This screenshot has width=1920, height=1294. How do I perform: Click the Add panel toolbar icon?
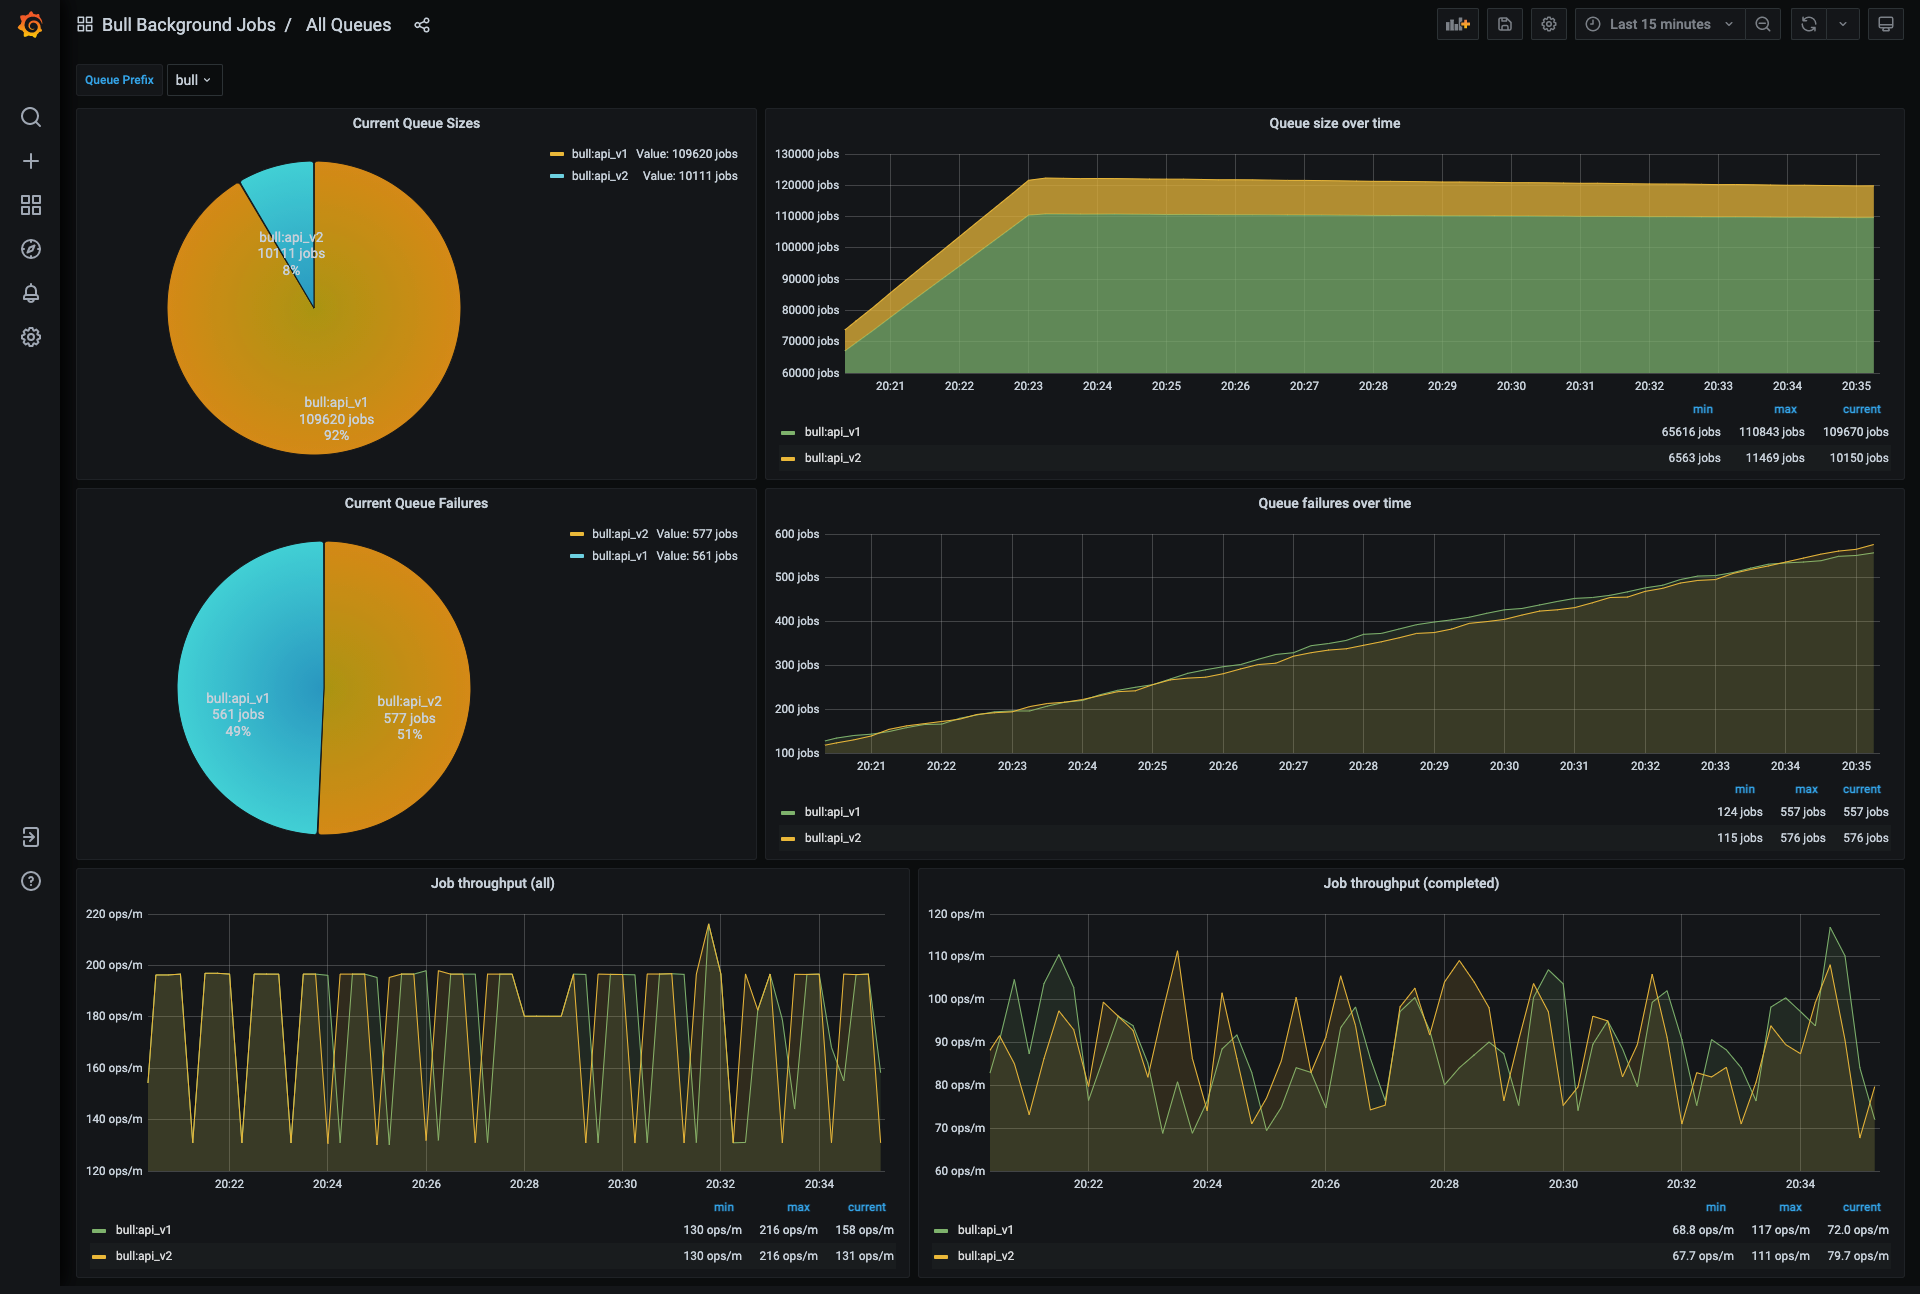click(x=1457, y=24)
